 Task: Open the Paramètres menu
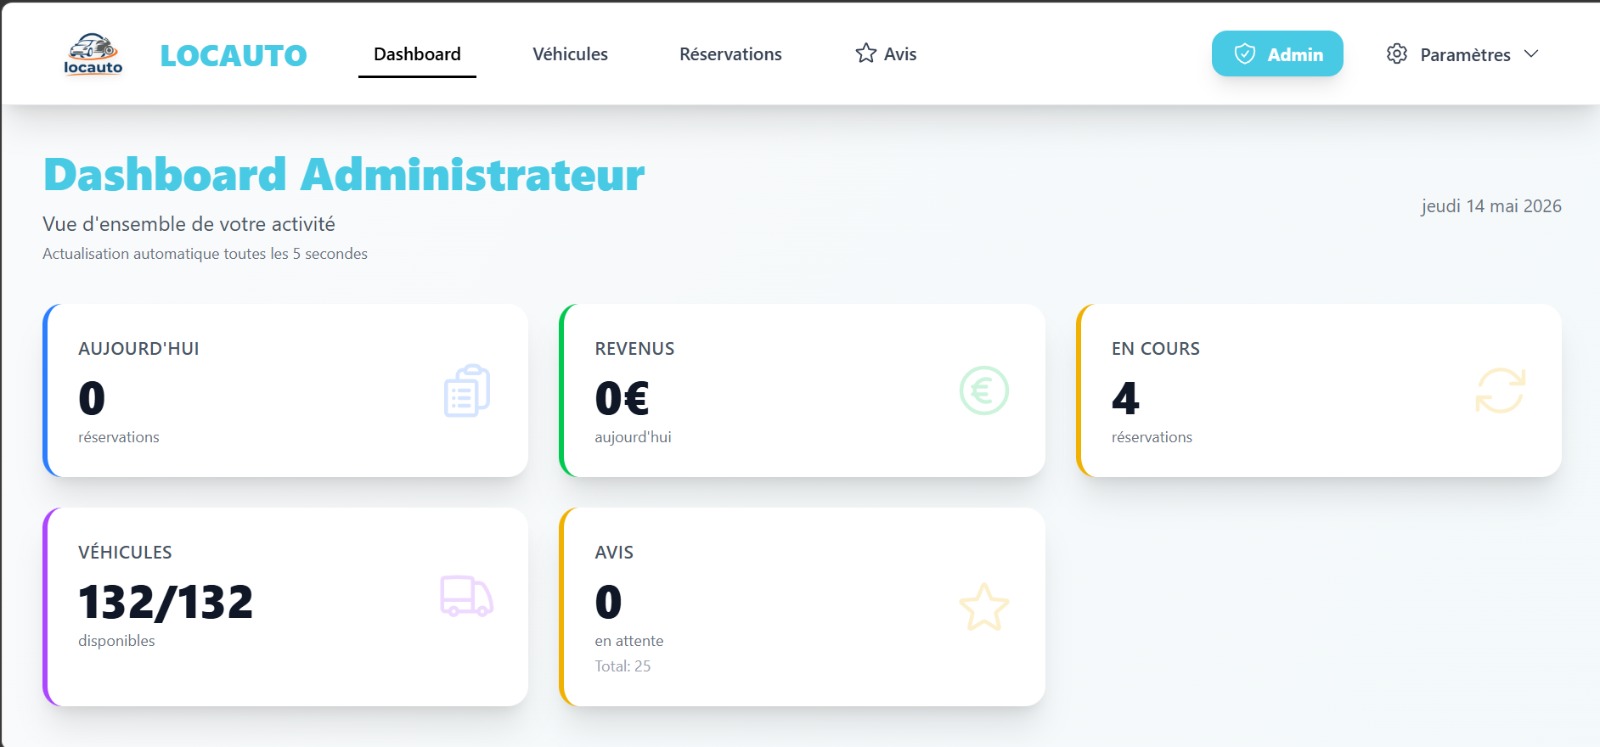pos(1462,54)
